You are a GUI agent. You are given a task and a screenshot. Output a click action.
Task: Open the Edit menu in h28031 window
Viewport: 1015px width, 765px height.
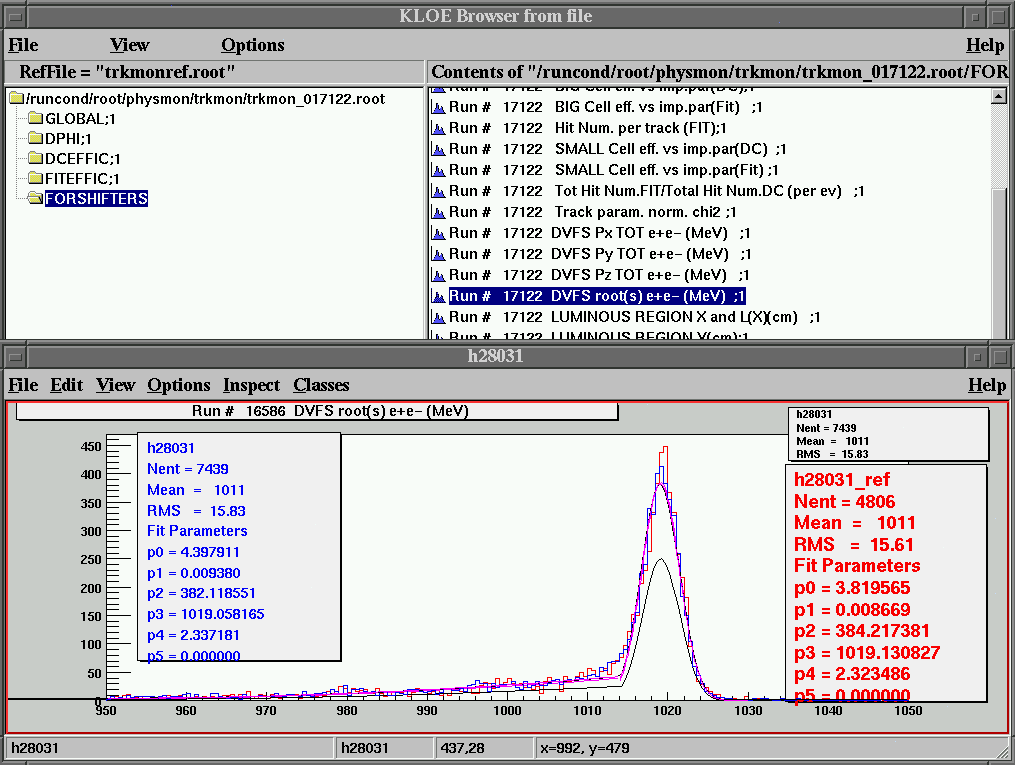tap(67, 384)
